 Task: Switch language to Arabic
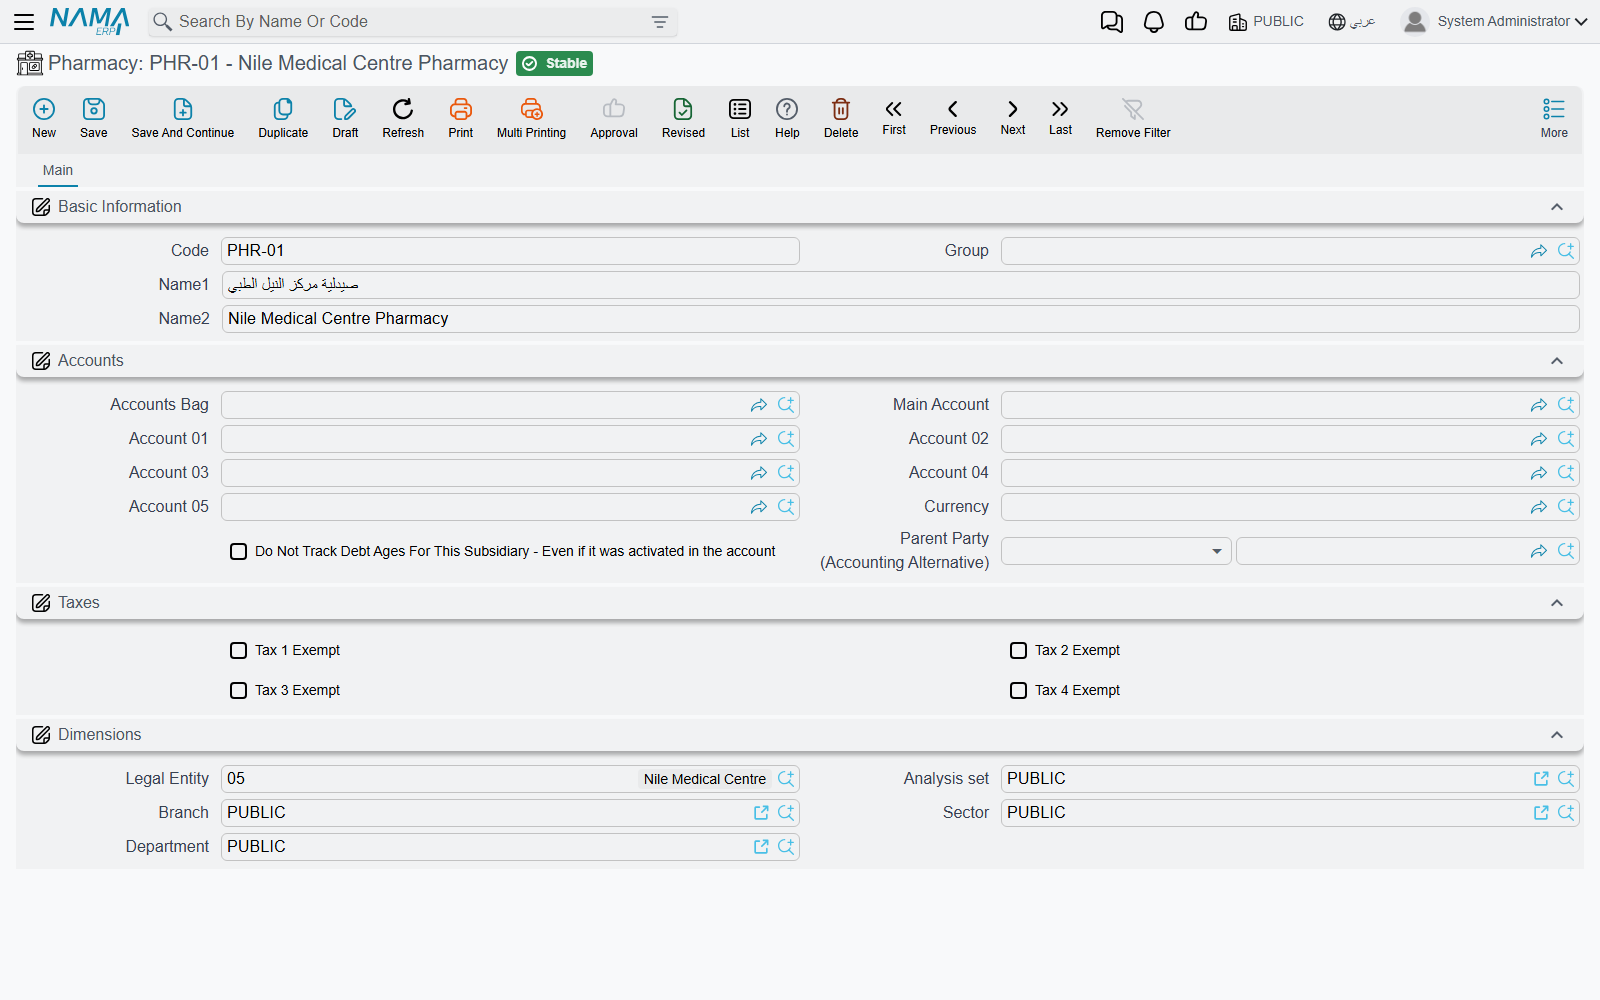coord(1352,22)
